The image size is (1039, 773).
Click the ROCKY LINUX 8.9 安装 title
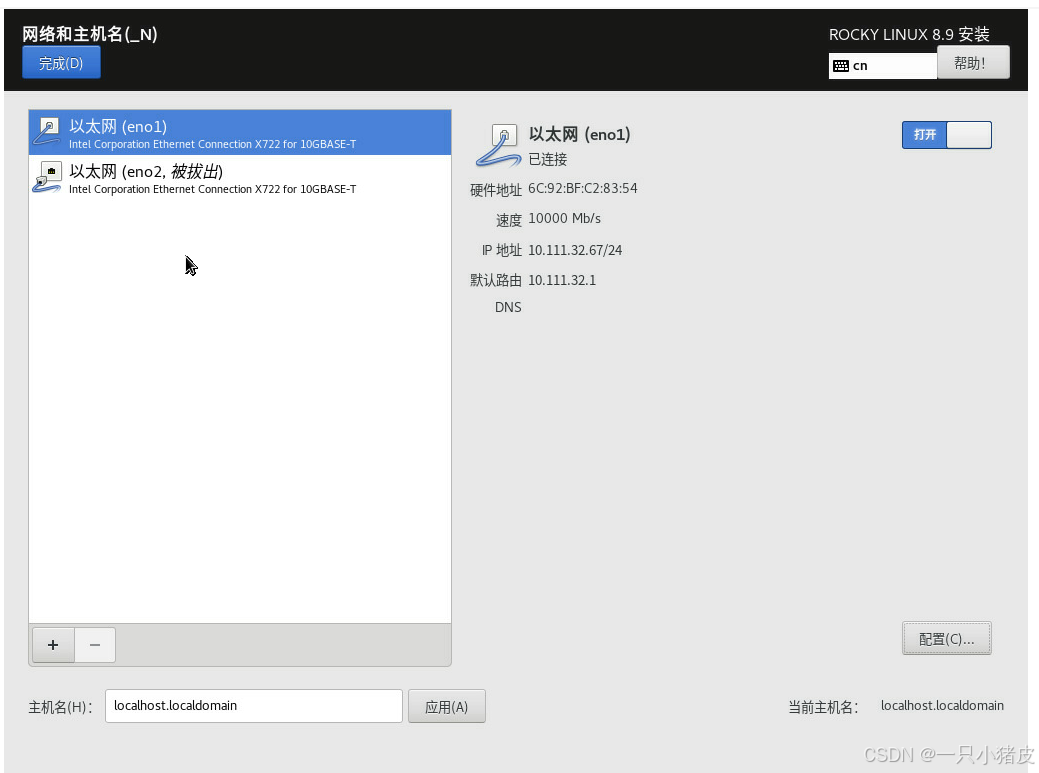click(x=909, y=34)
